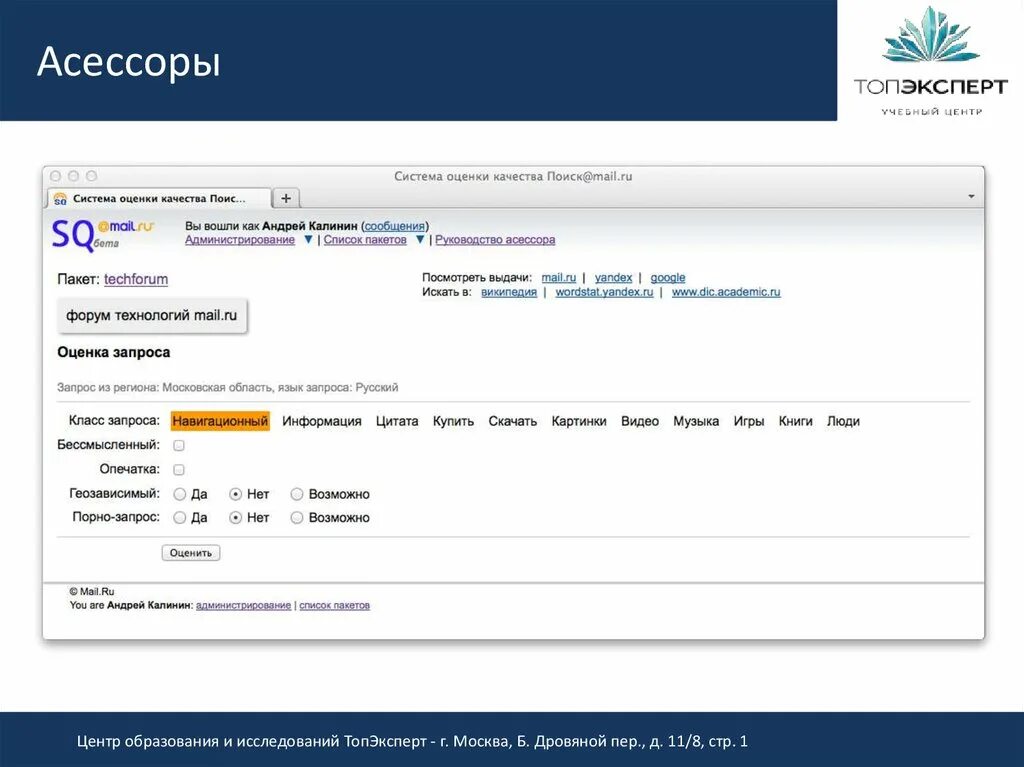1024x767 pixels.
Task: Open a new browser tab with plus button
Action: coord(285,198)
